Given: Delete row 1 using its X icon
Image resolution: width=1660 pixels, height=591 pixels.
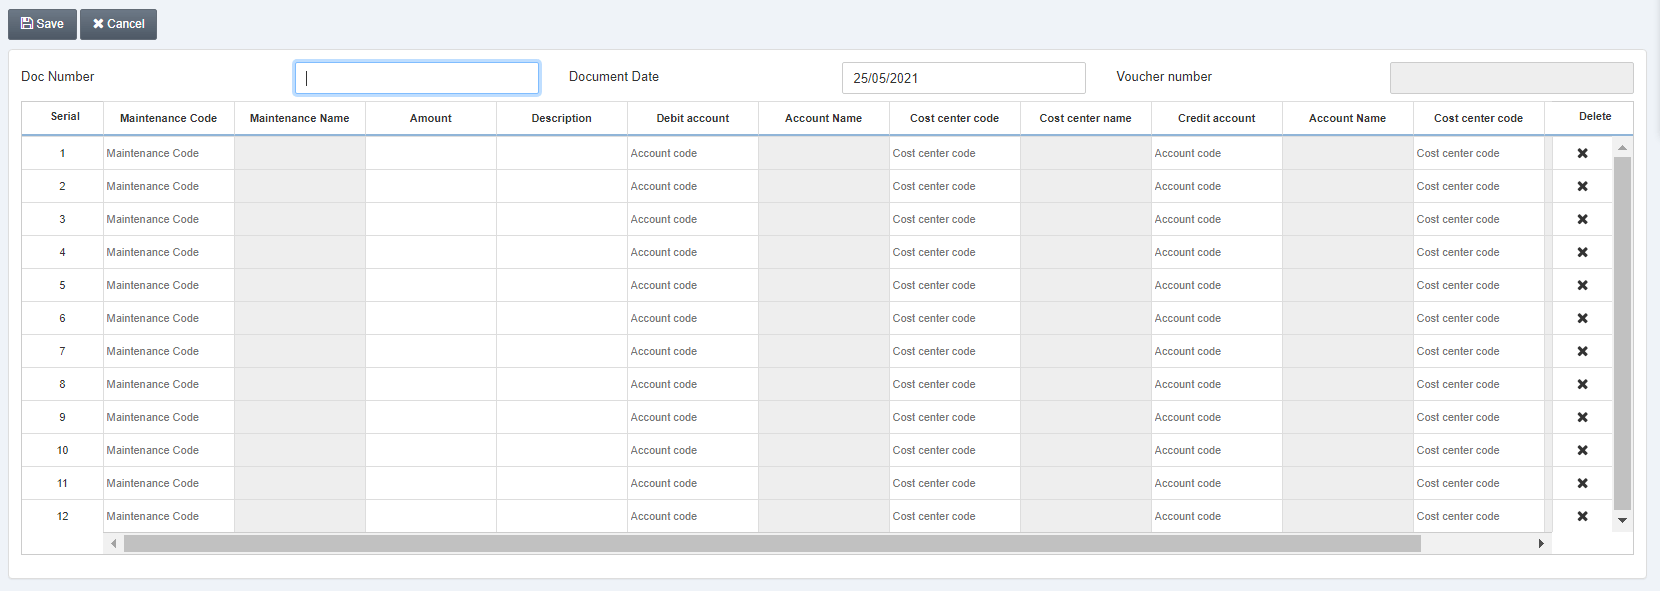Looking at the screenshot, I should [x=1582, y=153].
